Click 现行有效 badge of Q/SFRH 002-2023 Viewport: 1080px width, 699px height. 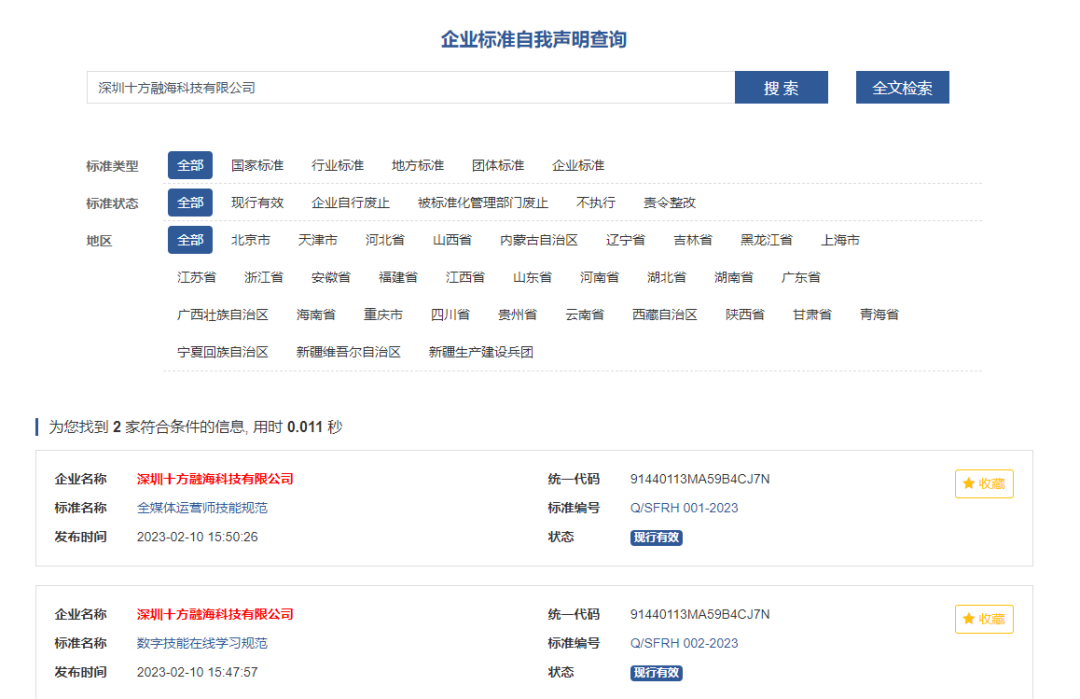tap(656, 673)
